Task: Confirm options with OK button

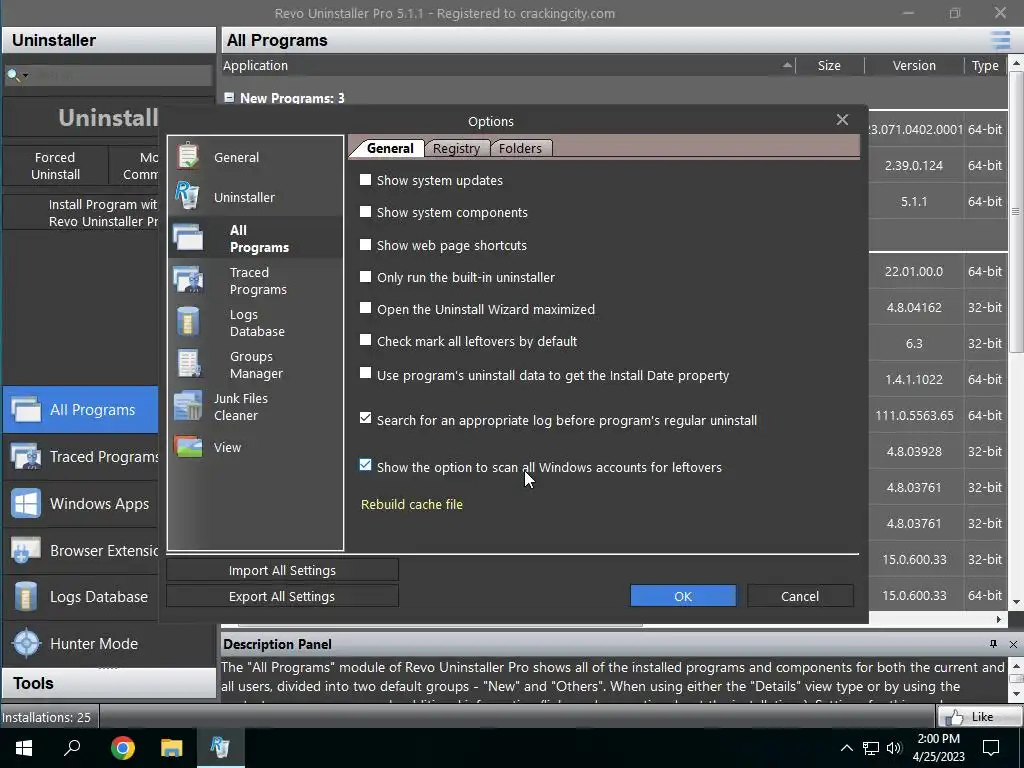Action: [x=683, y=596]
